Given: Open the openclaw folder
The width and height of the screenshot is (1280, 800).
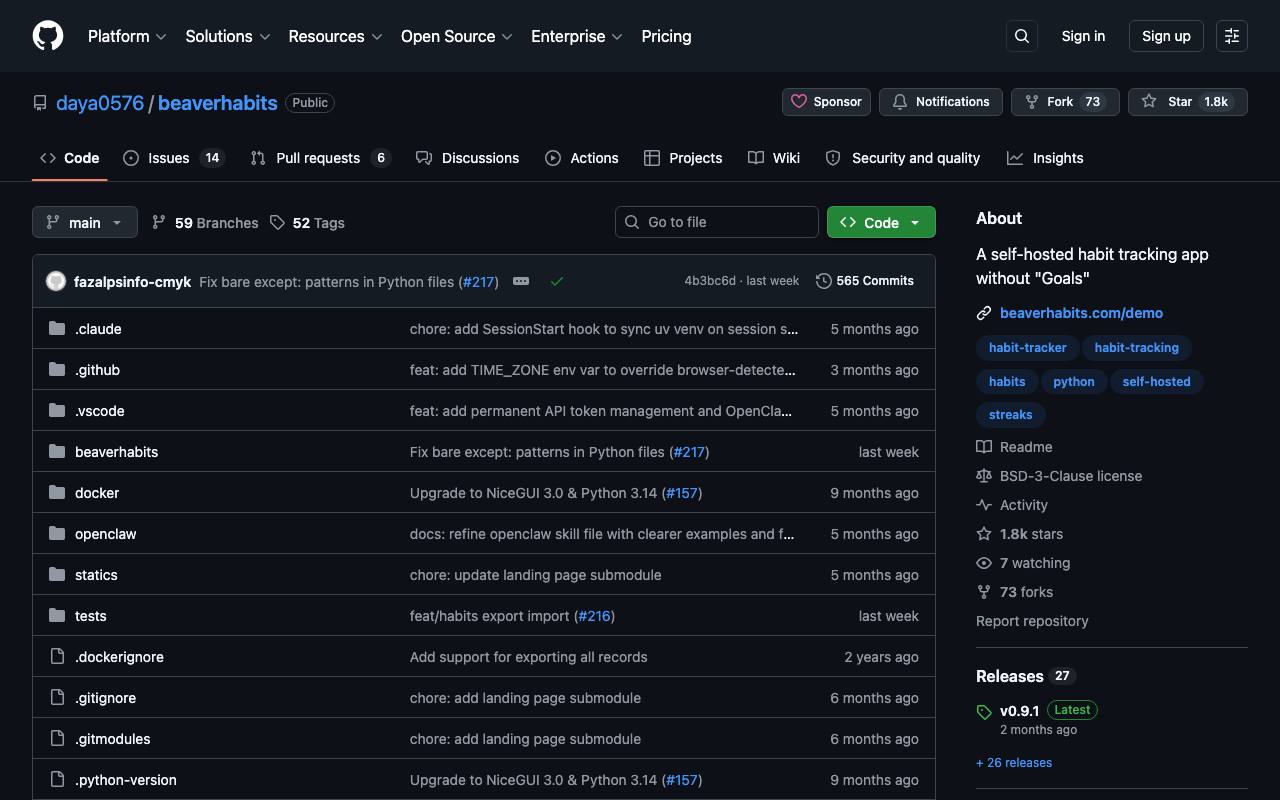Looking at the screenshot, I should point(105,534).
